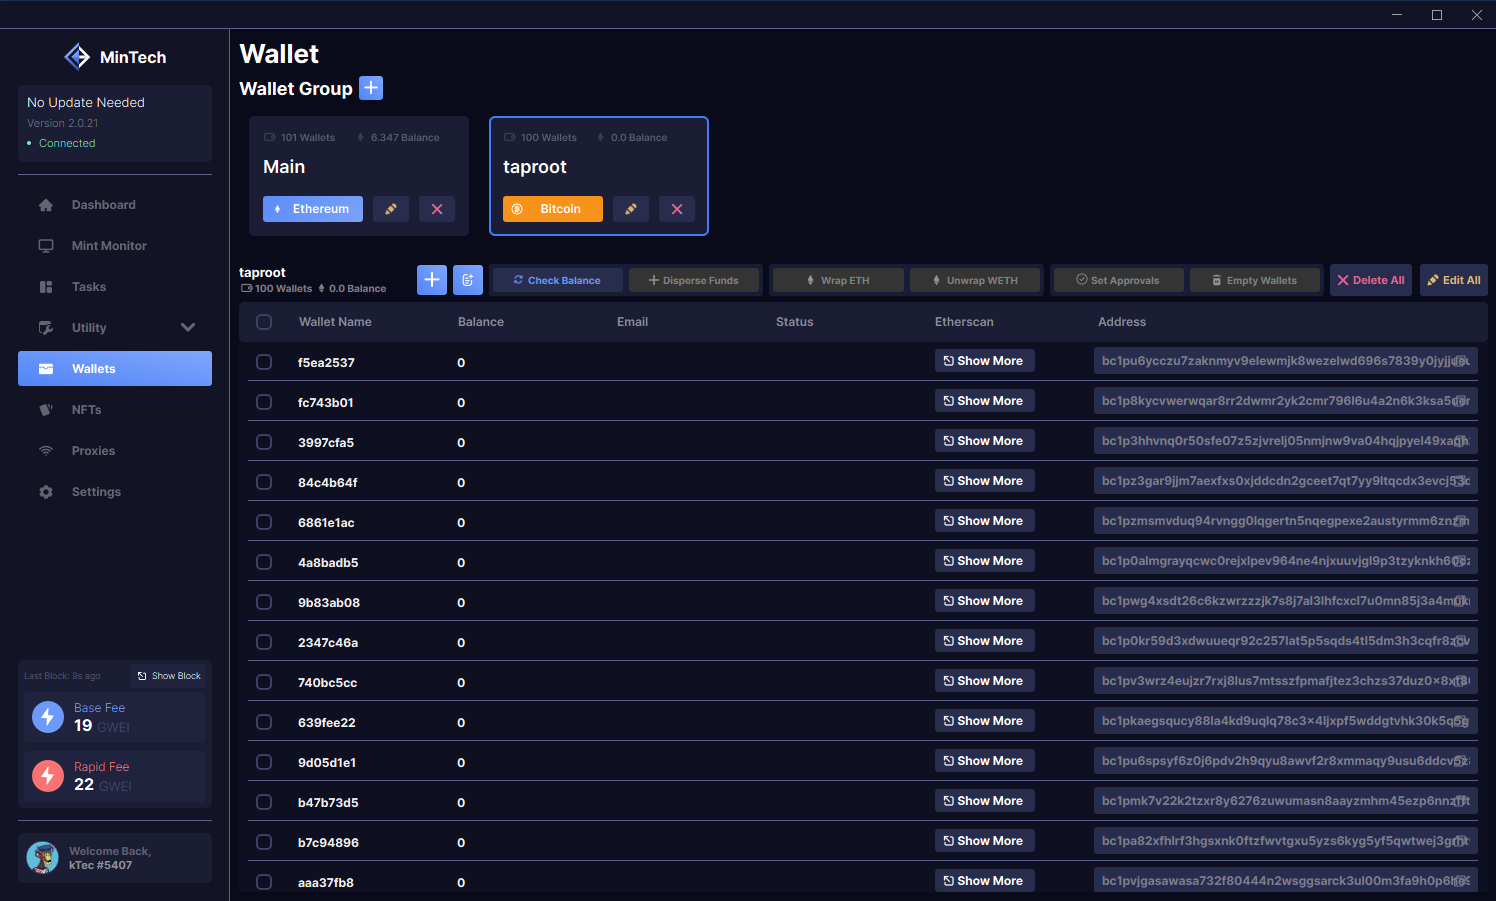Delete the taproot wallet group

click(x=677, y=209)
